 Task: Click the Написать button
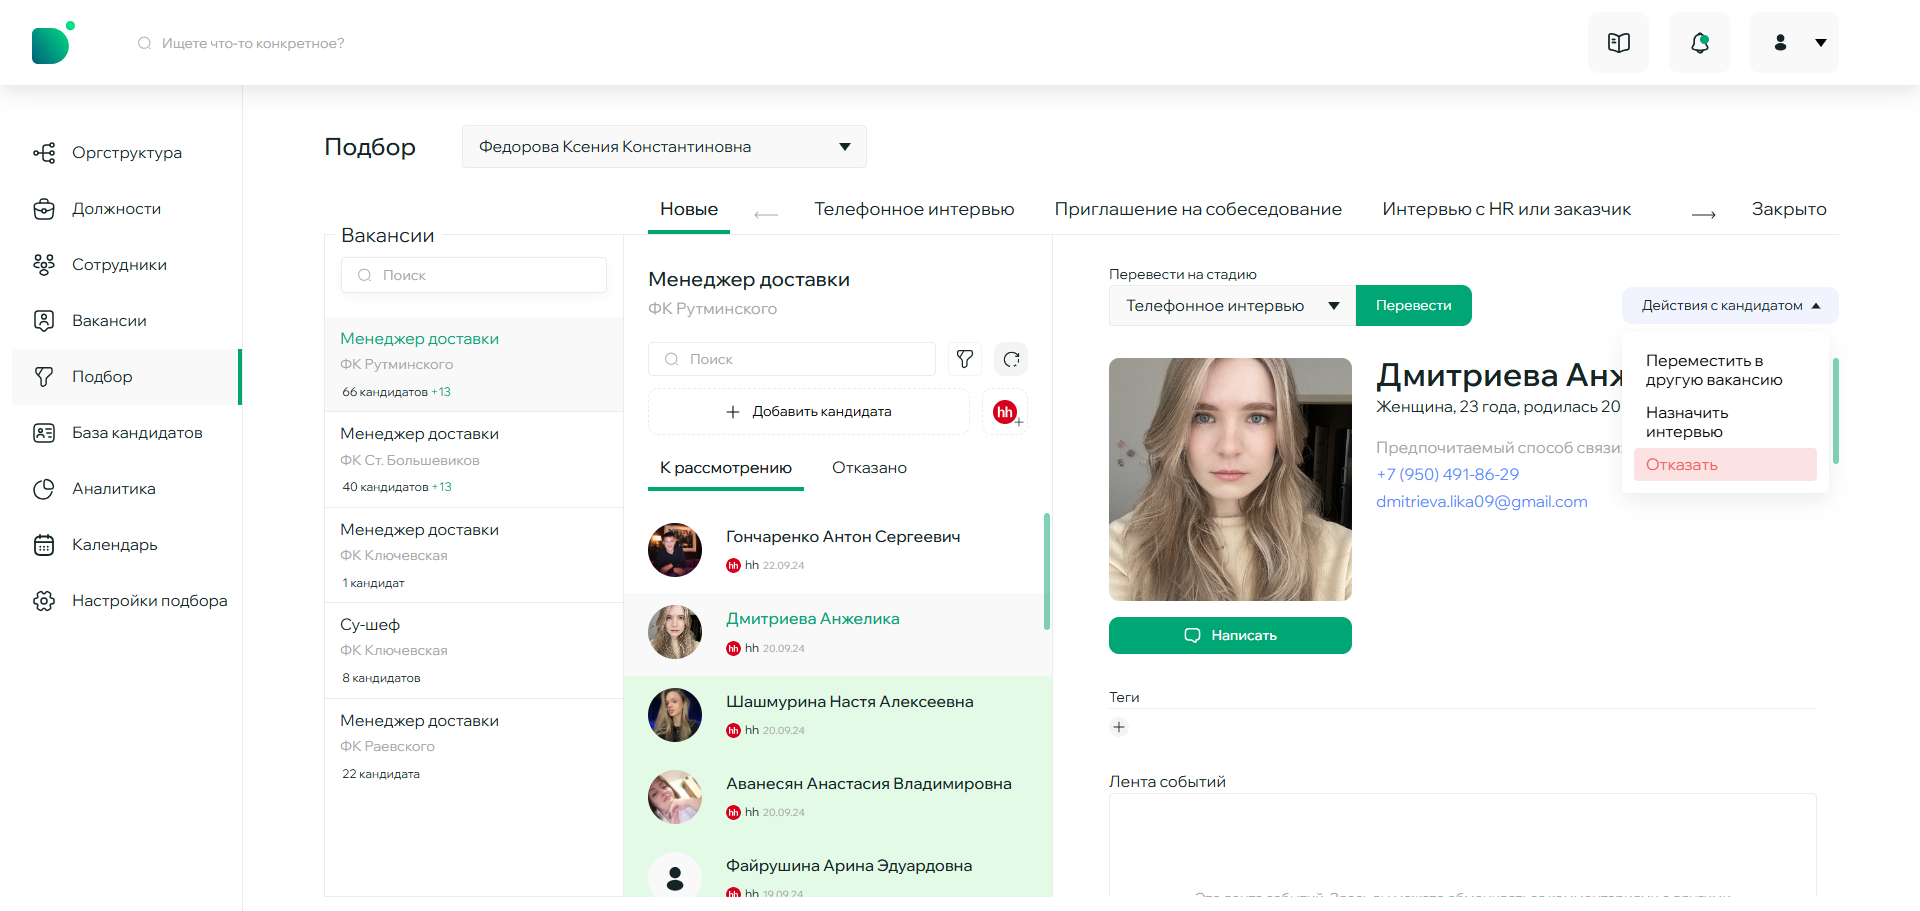coord(1230,636)
